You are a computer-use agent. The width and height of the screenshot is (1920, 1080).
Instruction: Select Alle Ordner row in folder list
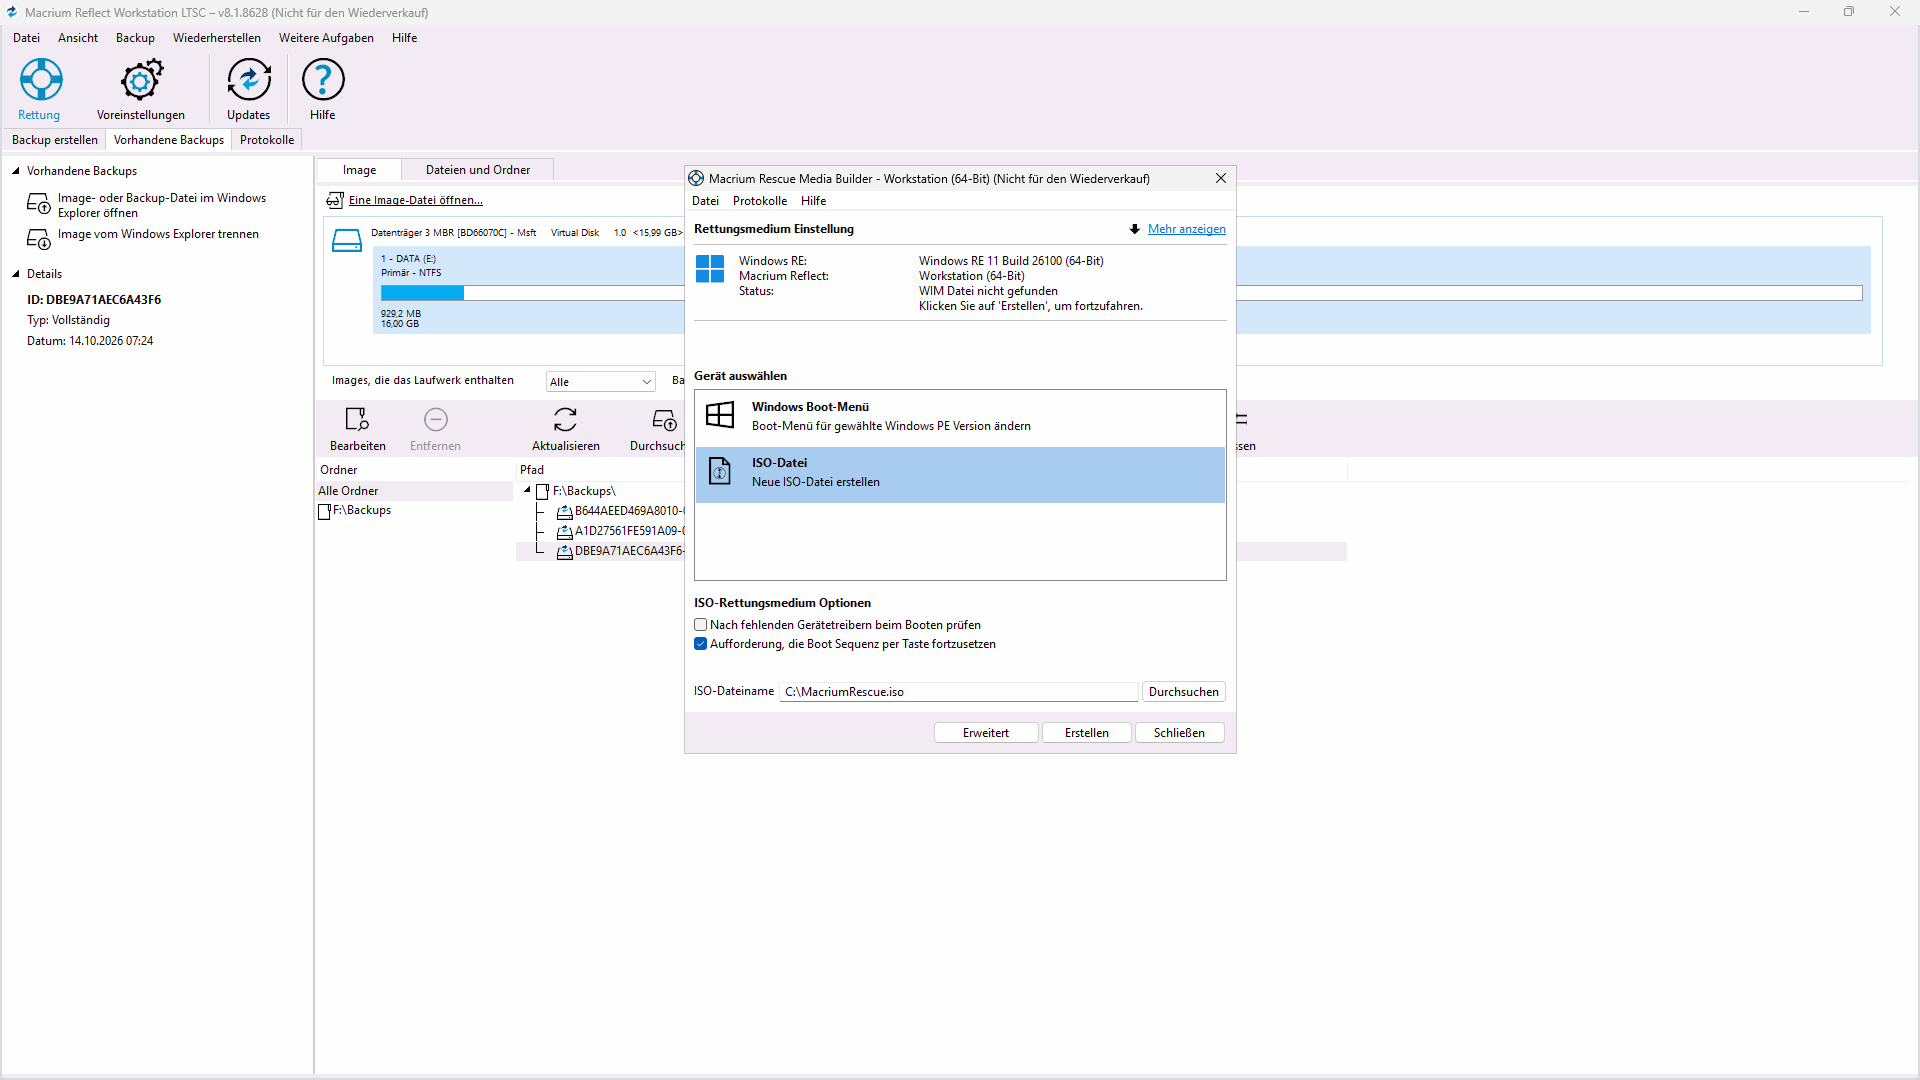[415, 491]
